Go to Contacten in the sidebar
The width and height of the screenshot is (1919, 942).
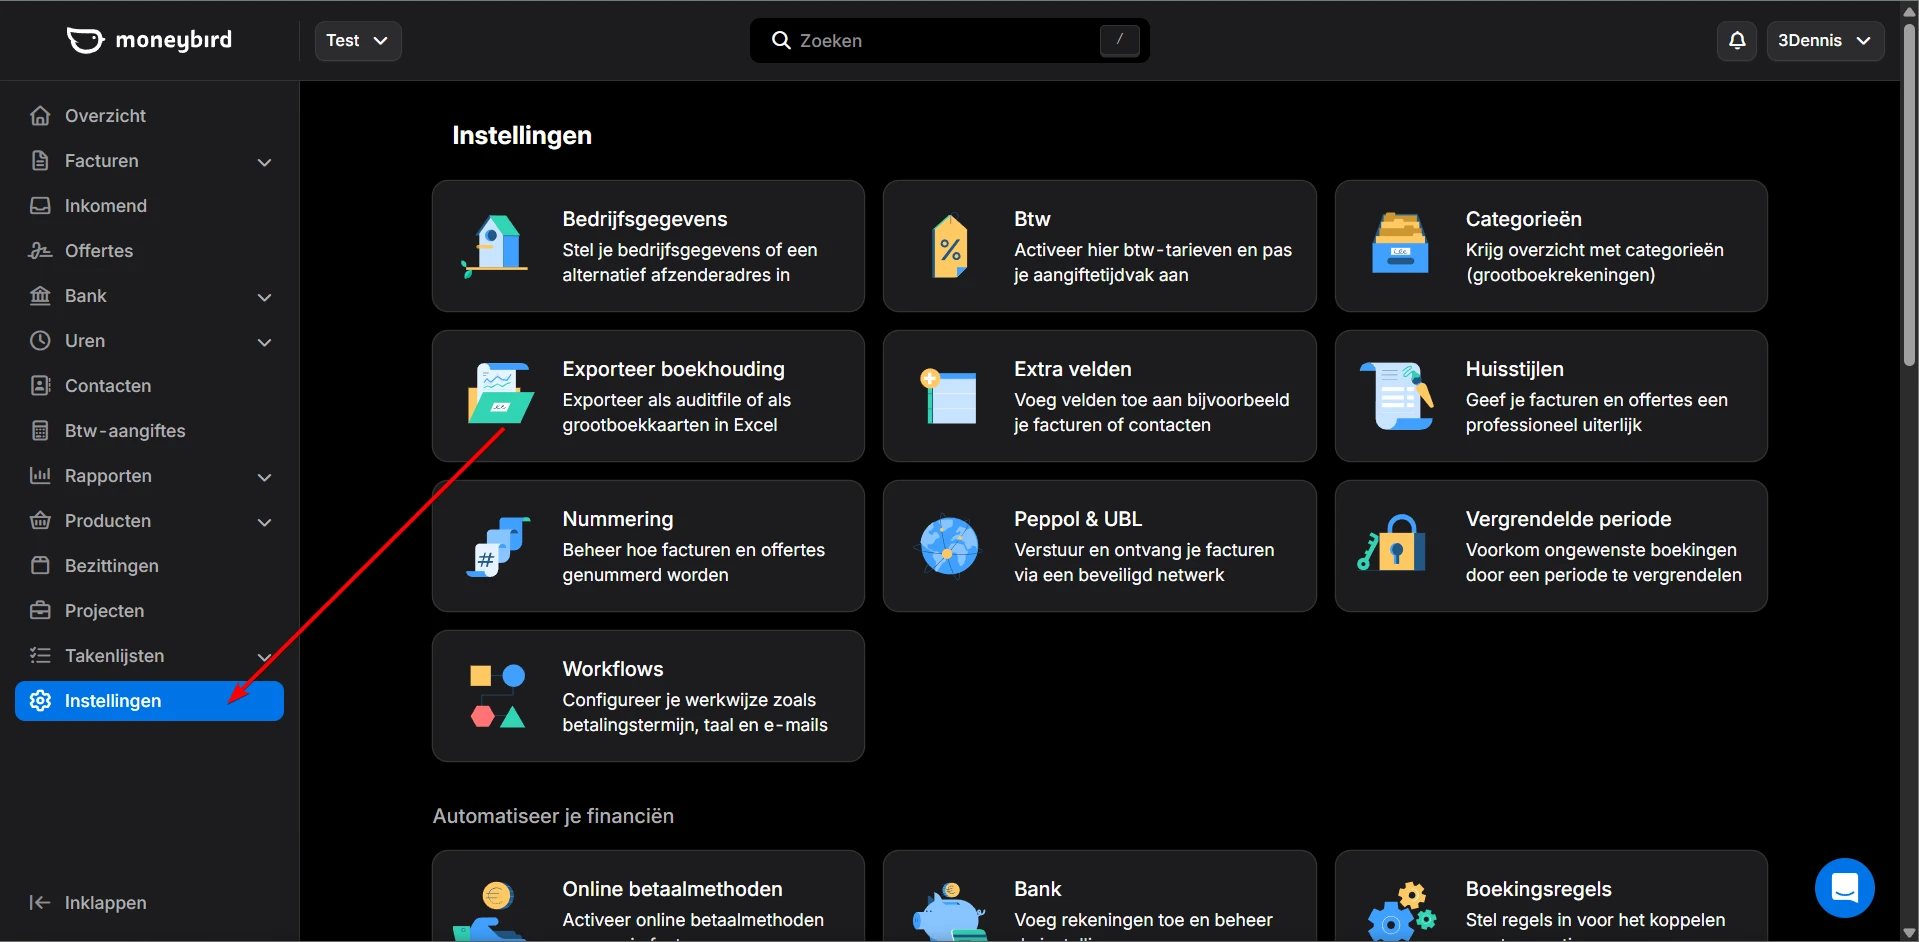(x=108, y=386)
